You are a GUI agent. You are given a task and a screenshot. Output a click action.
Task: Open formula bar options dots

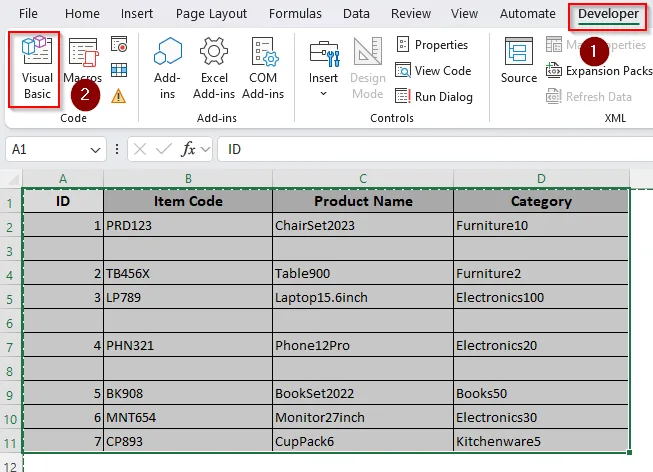(117, 149)
